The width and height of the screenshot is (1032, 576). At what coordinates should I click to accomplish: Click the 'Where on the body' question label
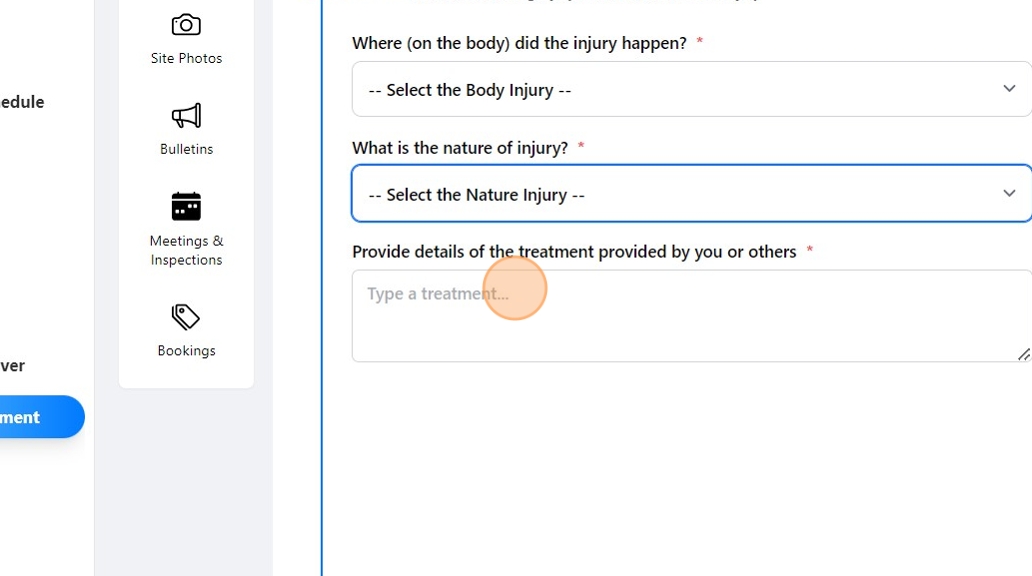(x=519, y=43)
